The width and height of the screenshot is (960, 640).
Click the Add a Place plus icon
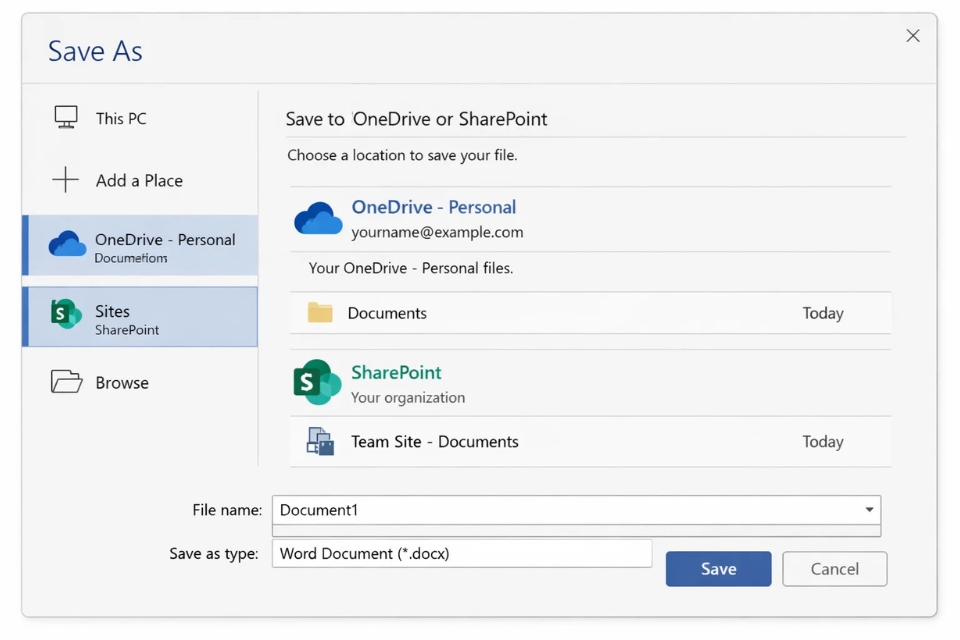(66, 180)
